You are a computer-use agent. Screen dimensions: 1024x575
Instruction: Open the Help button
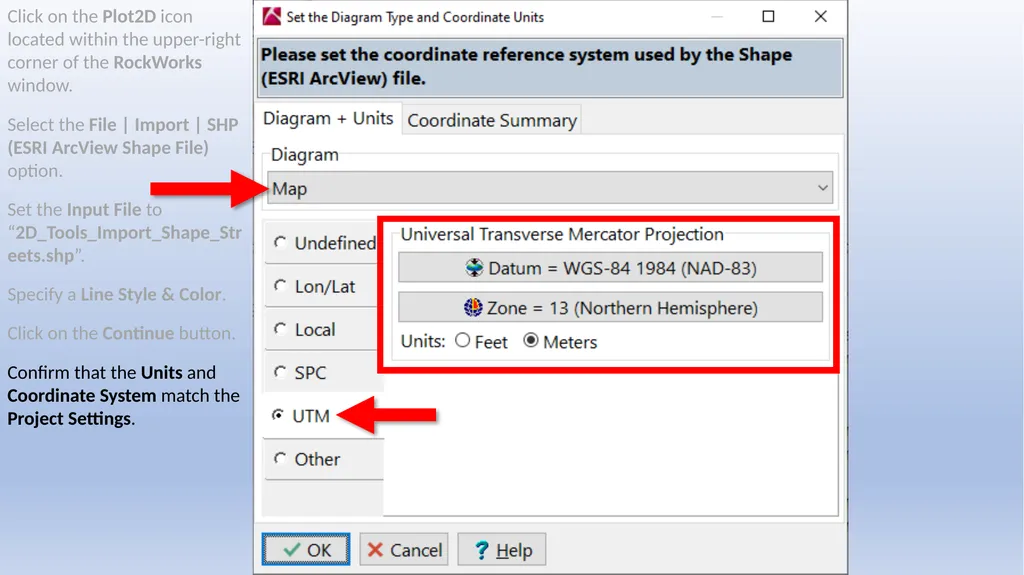[x=502, y=550]
